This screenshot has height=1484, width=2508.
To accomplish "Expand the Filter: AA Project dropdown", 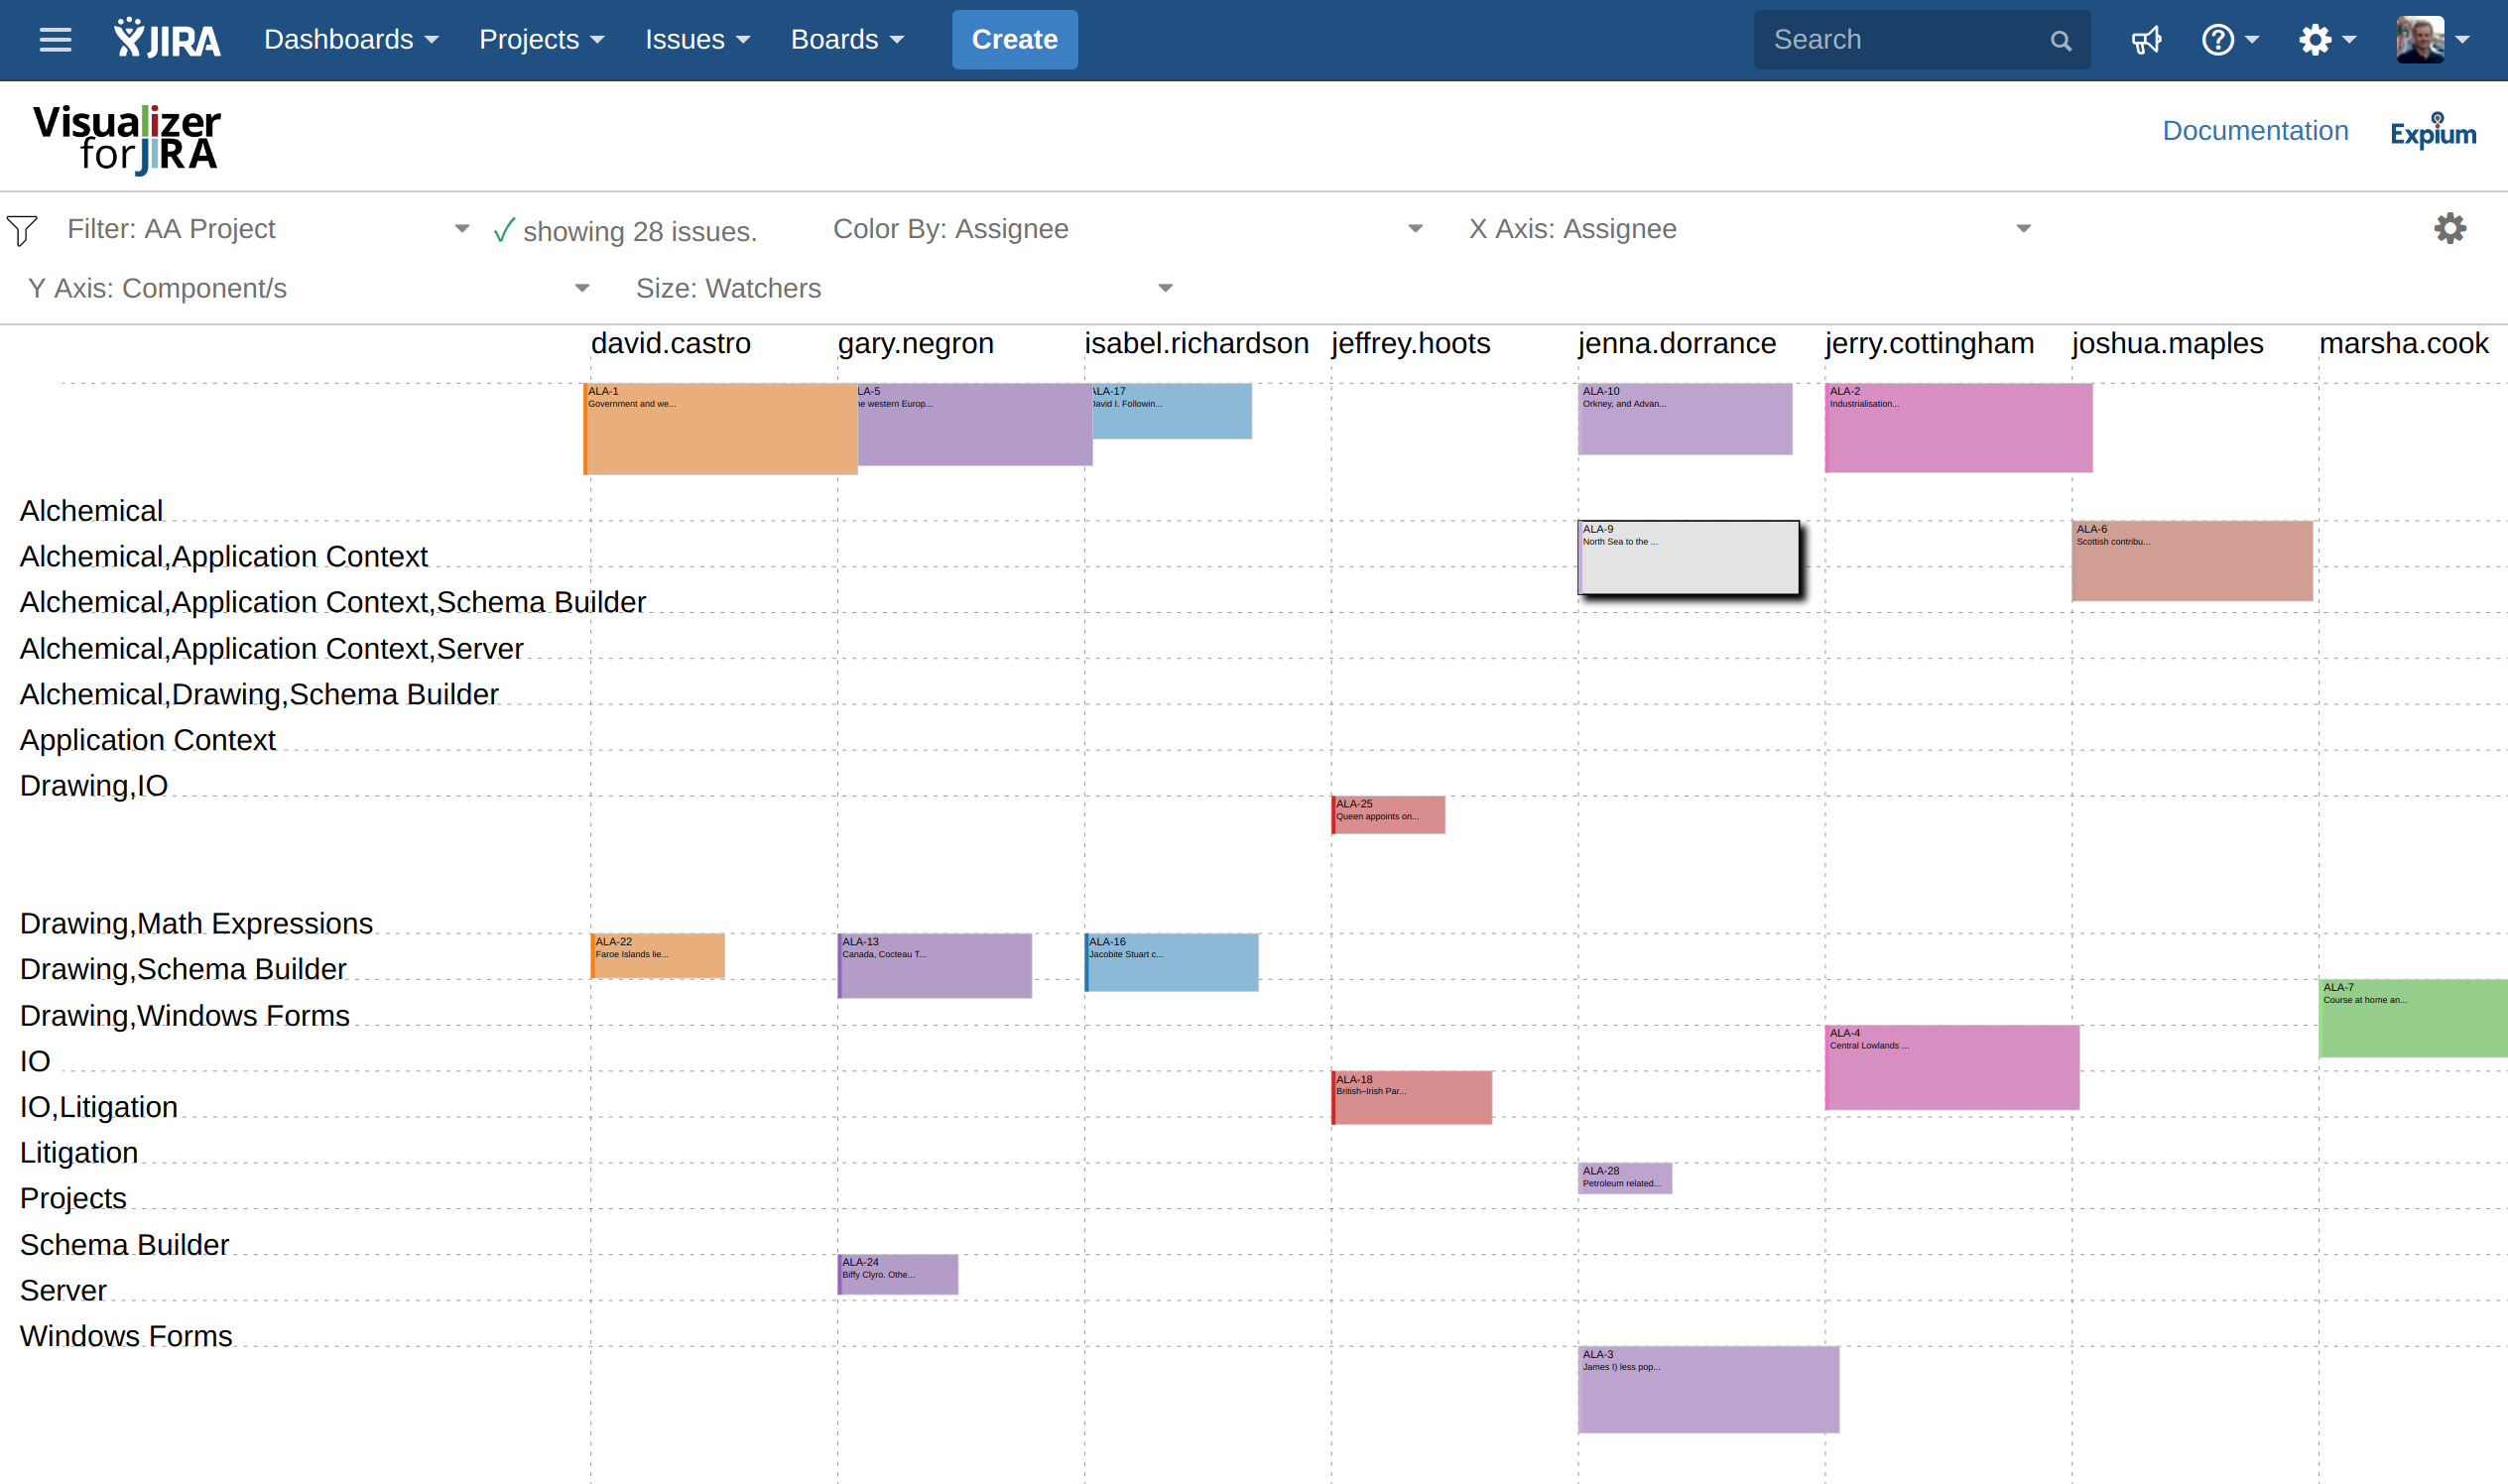I will click(x=461, y=229).
